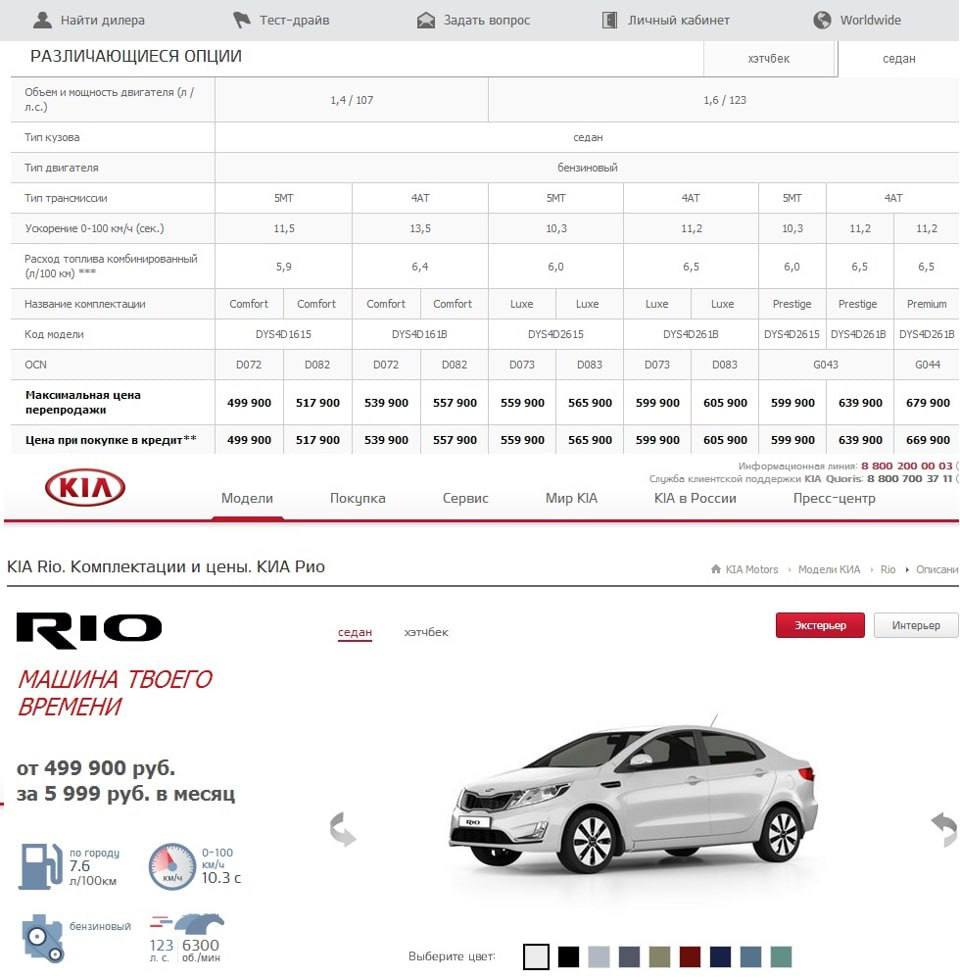The height and width of the screenshot is (979, 960).
Task: Choose the black car color swatch
Action: click(x=569, y=957)
